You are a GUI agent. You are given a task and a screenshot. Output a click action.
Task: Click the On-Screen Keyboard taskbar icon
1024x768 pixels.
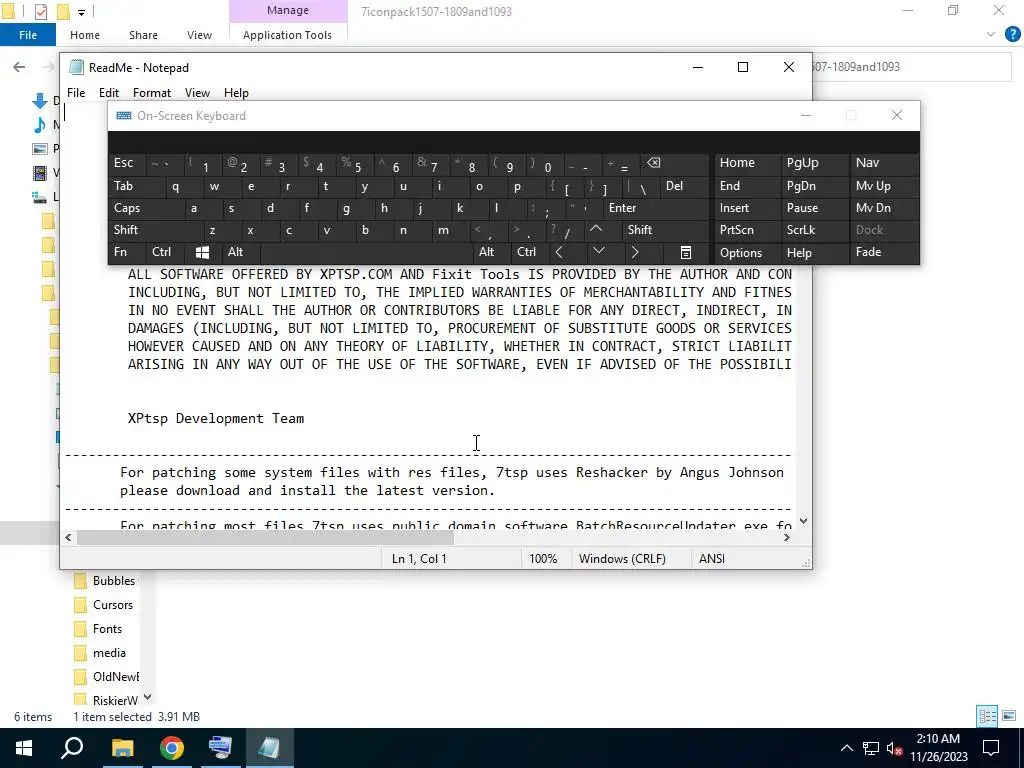point(220,748)
